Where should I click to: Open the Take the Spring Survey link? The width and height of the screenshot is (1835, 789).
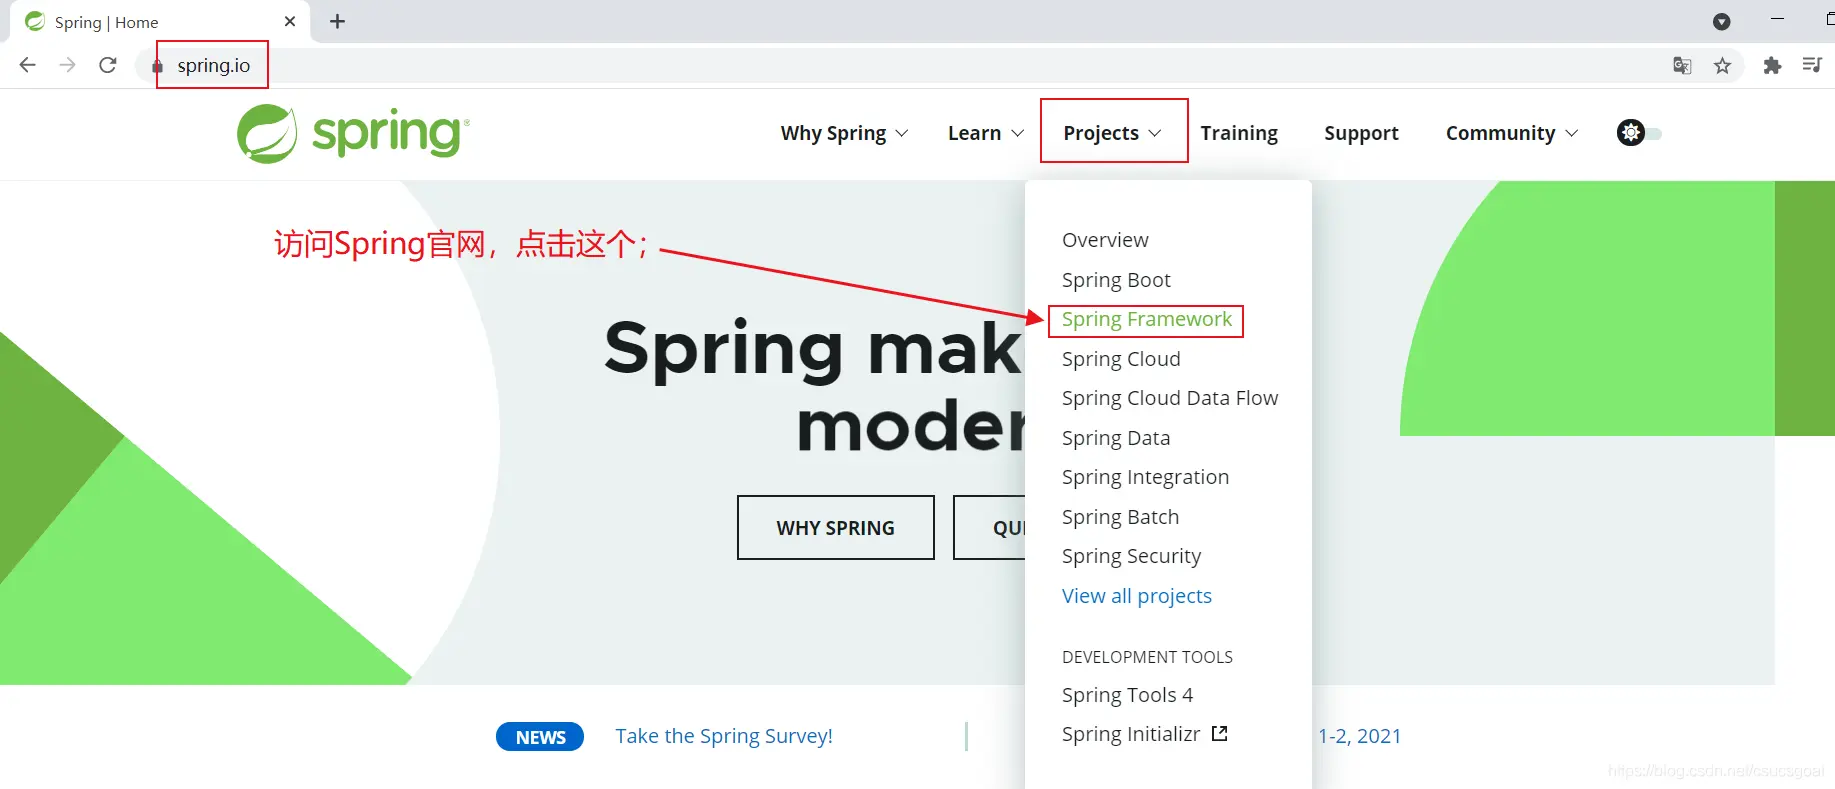[724, 736]
